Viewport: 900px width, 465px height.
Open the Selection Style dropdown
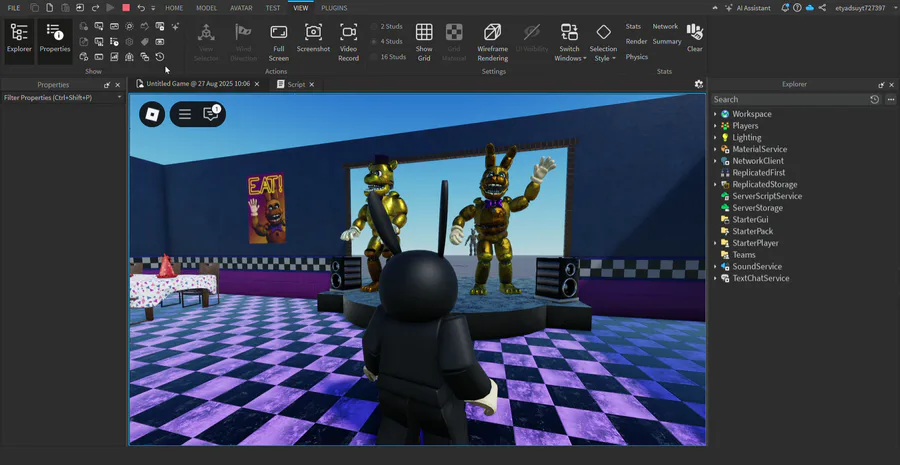[x=603, y=42]
